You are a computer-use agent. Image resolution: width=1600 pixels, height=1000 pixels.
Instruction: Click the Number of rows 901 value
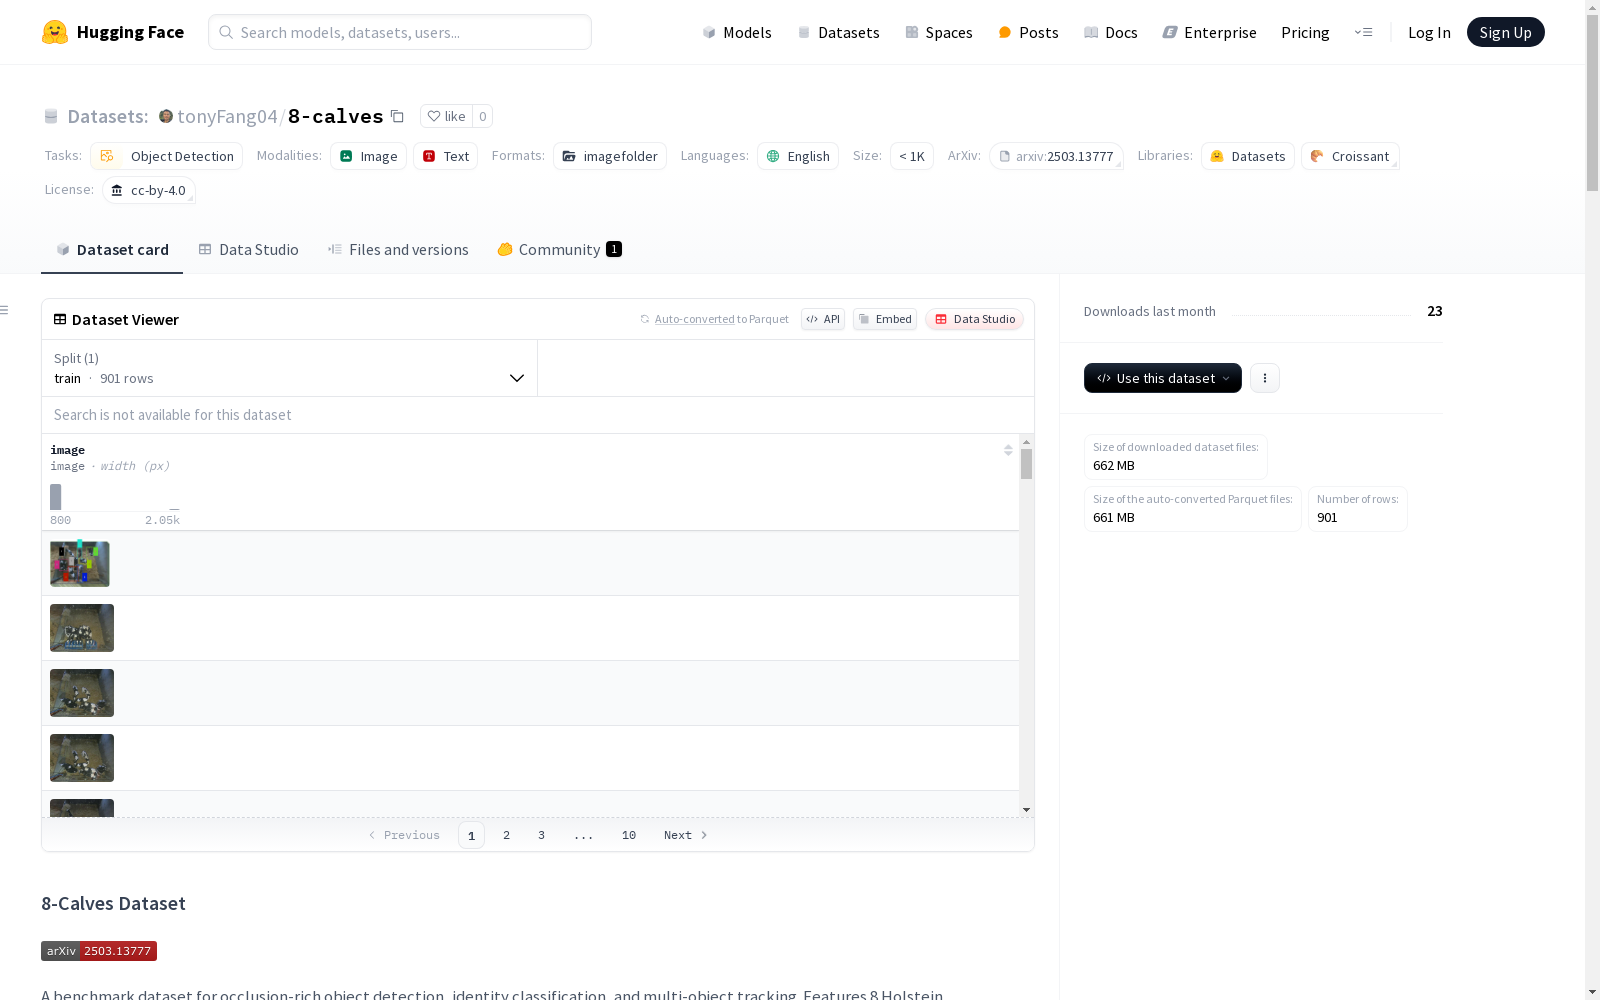click(x=1327, y=517)
